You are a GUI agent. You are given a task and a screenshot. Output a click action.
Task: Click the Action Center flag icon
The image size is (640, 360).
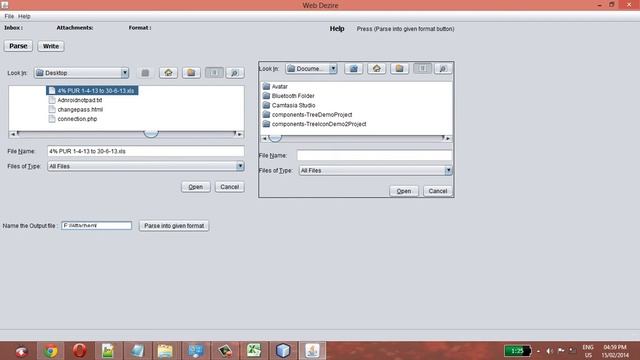pos(561,351)
